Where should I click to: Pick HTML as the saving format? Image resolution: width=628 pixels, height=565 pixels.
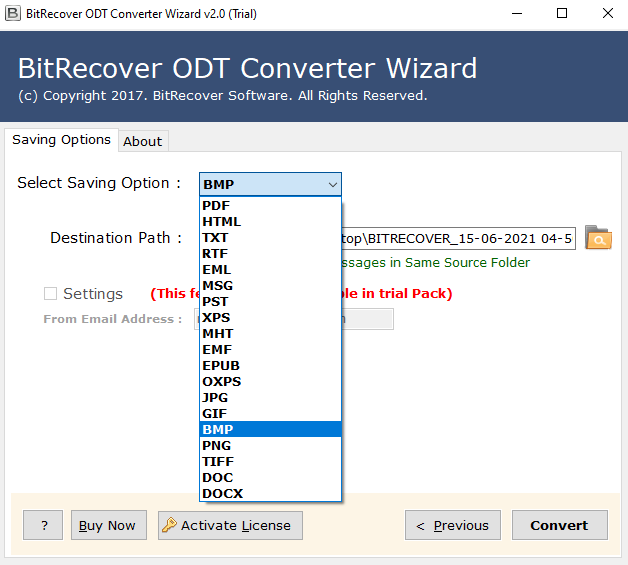point(221,222)
